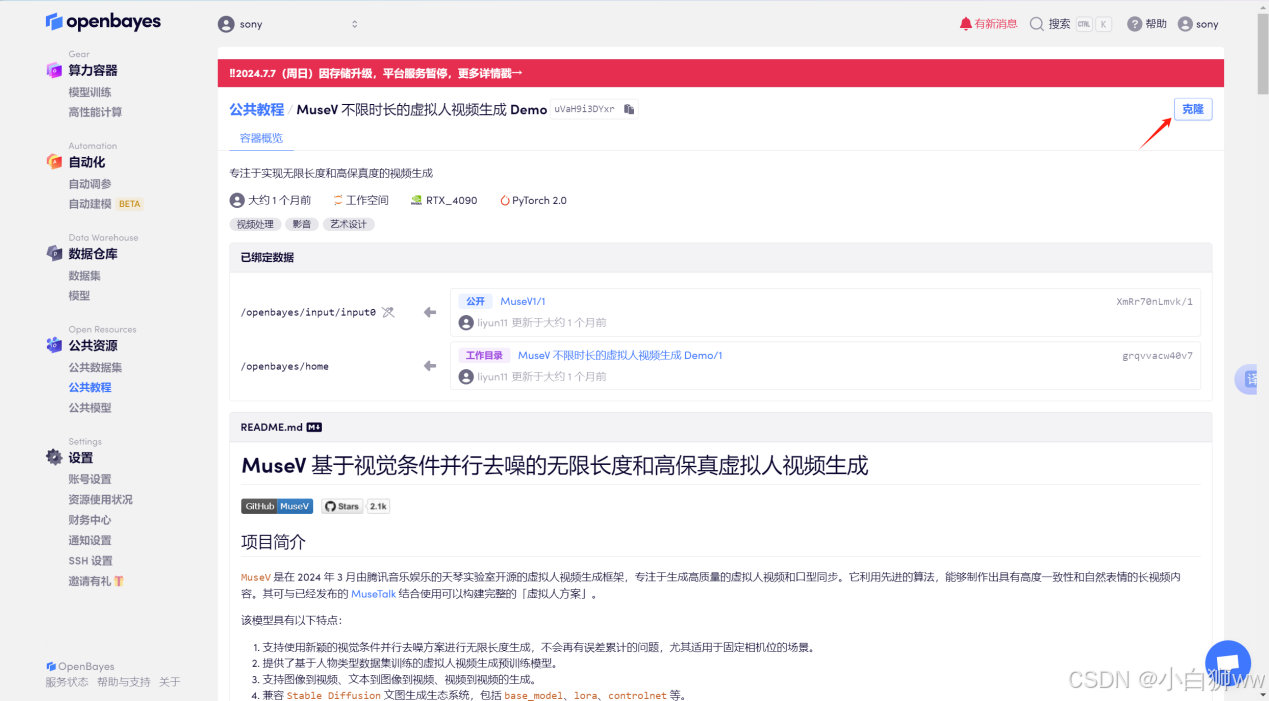Open 自动调参 in sidebar

(x=90, y=184)
